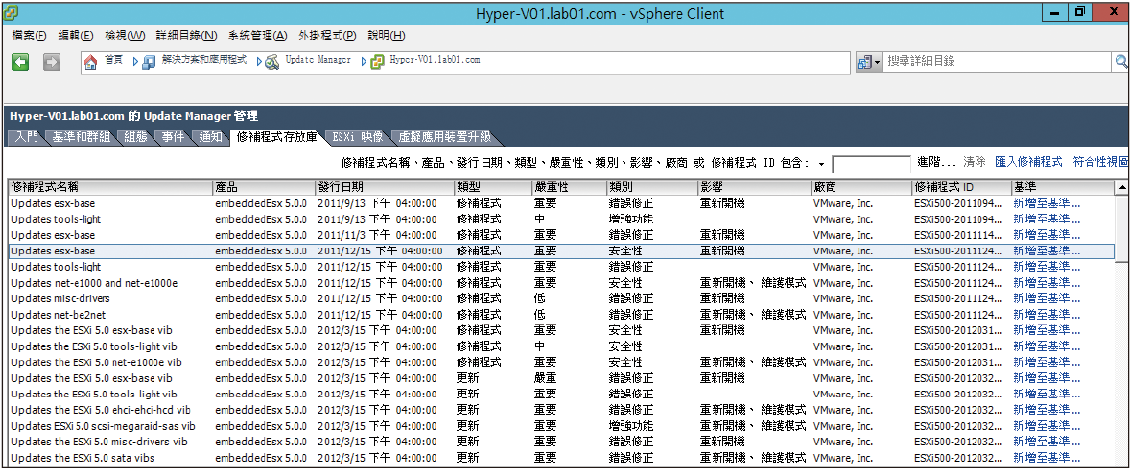Sort by 基準 column header
Viewport: 1133px width, 472px height.
[x=1062, y=187]
